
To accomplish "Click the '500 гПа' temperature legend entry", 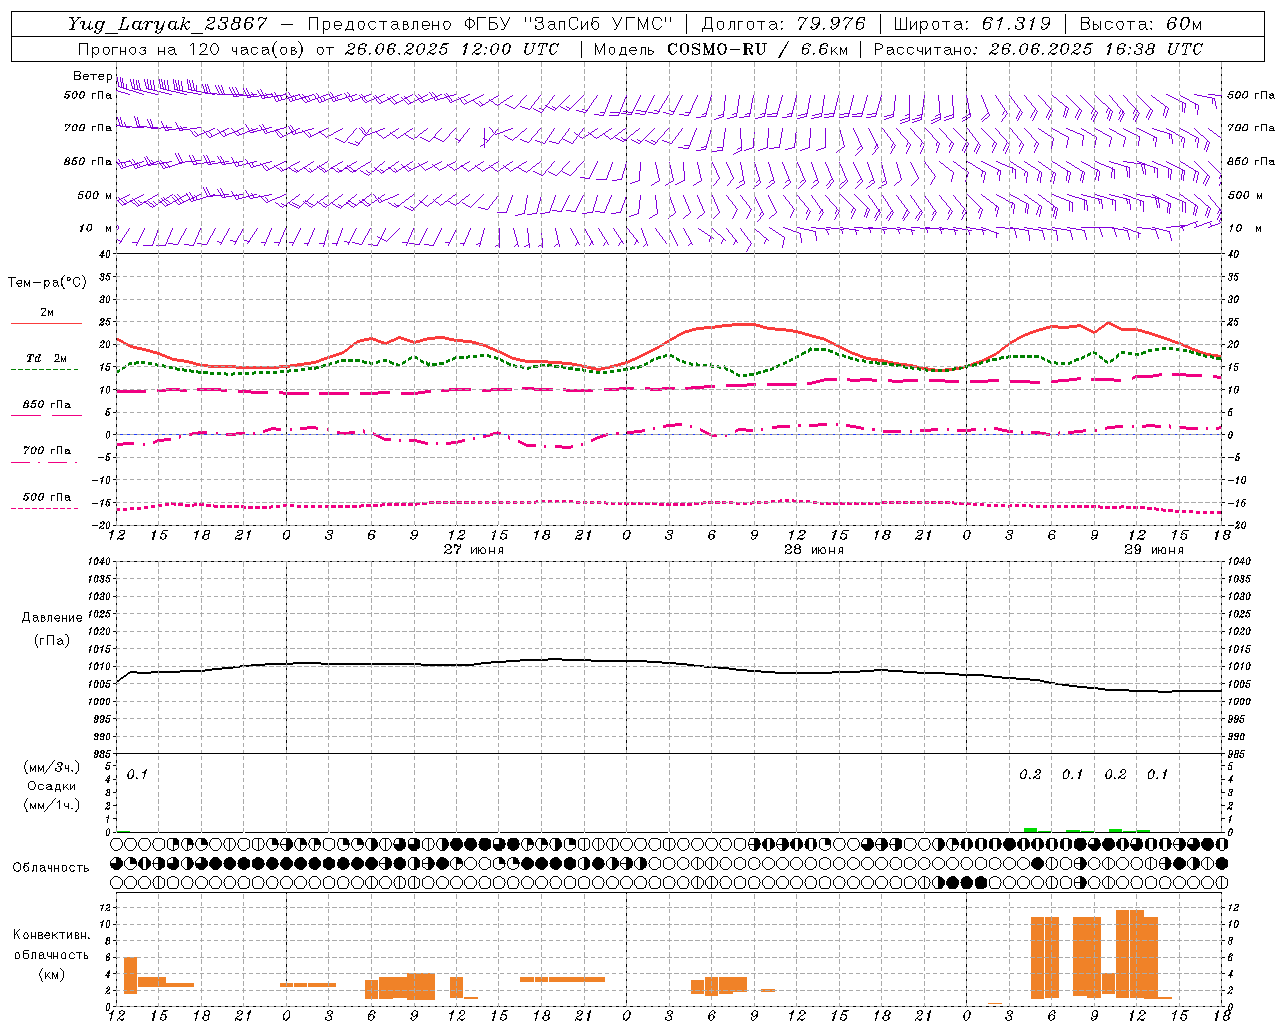I will coord(47,496).
